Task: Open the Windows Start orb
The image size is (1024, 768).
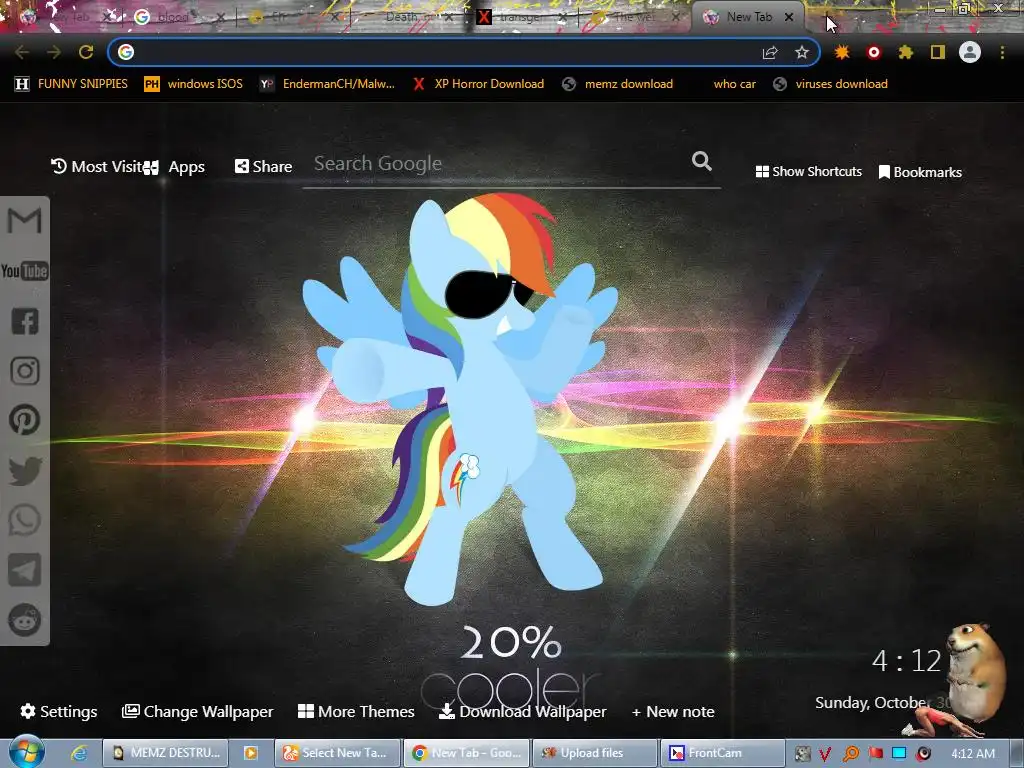Action: (26, 751)
